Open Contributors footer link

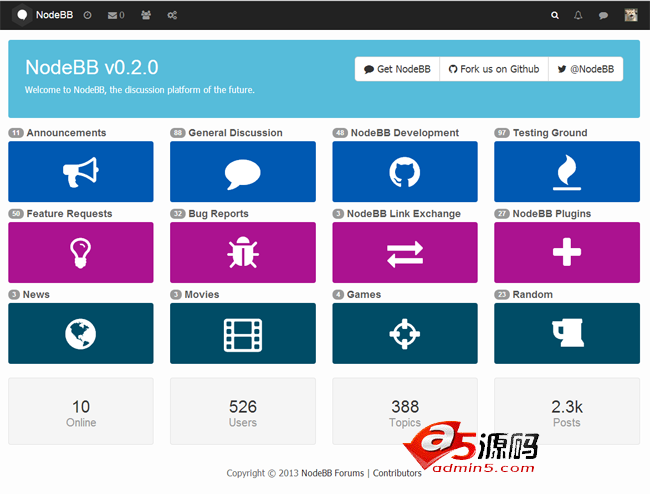point(397,473)
